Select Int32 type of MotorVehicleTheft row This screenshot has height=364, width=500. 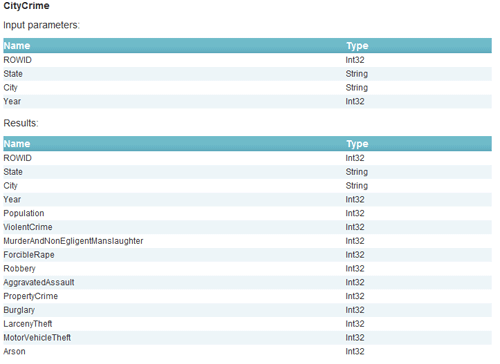355,338
